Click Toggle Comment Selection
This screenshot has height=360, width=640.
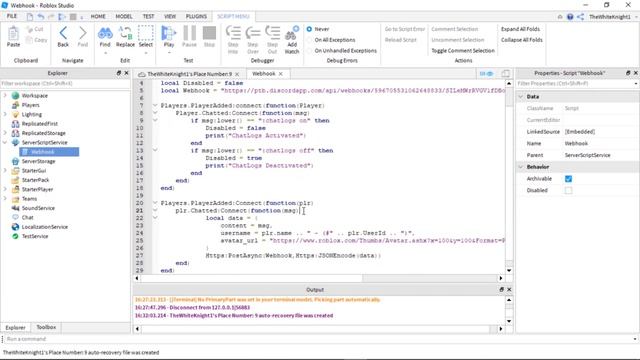click(x=463, y=51)
